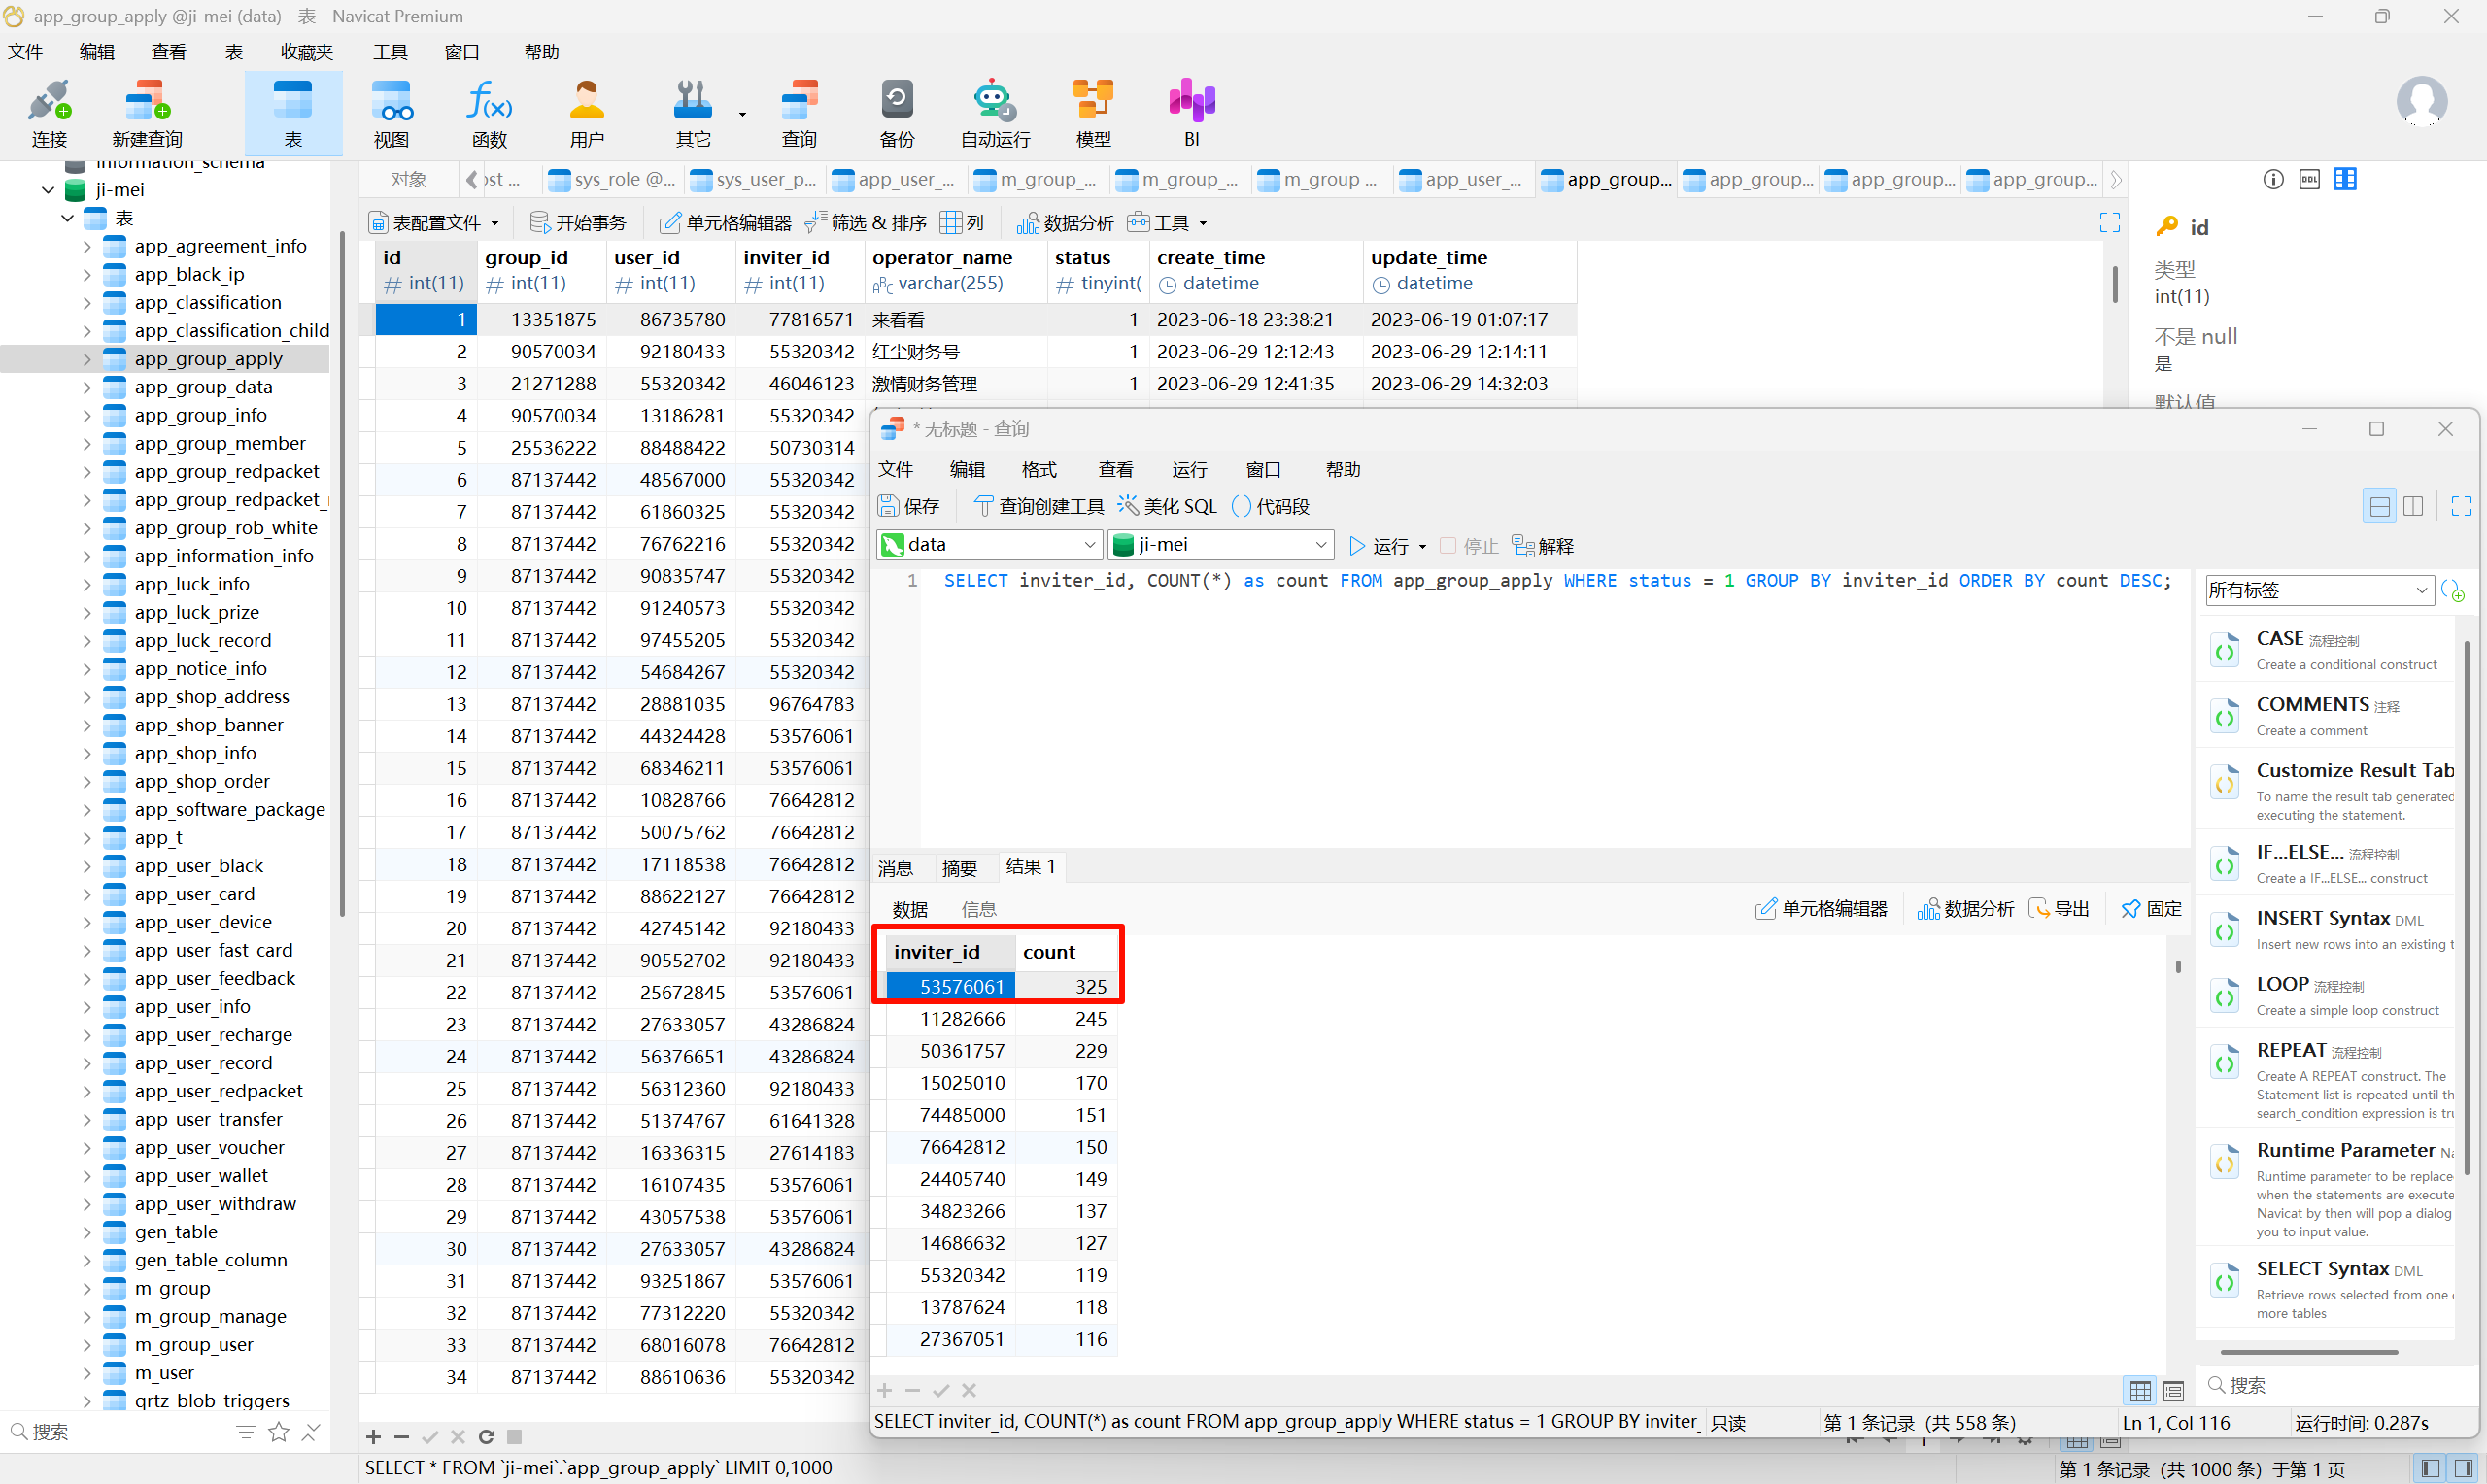
Task: Expand the app_group_apply tree node
Action: [87, 358]
